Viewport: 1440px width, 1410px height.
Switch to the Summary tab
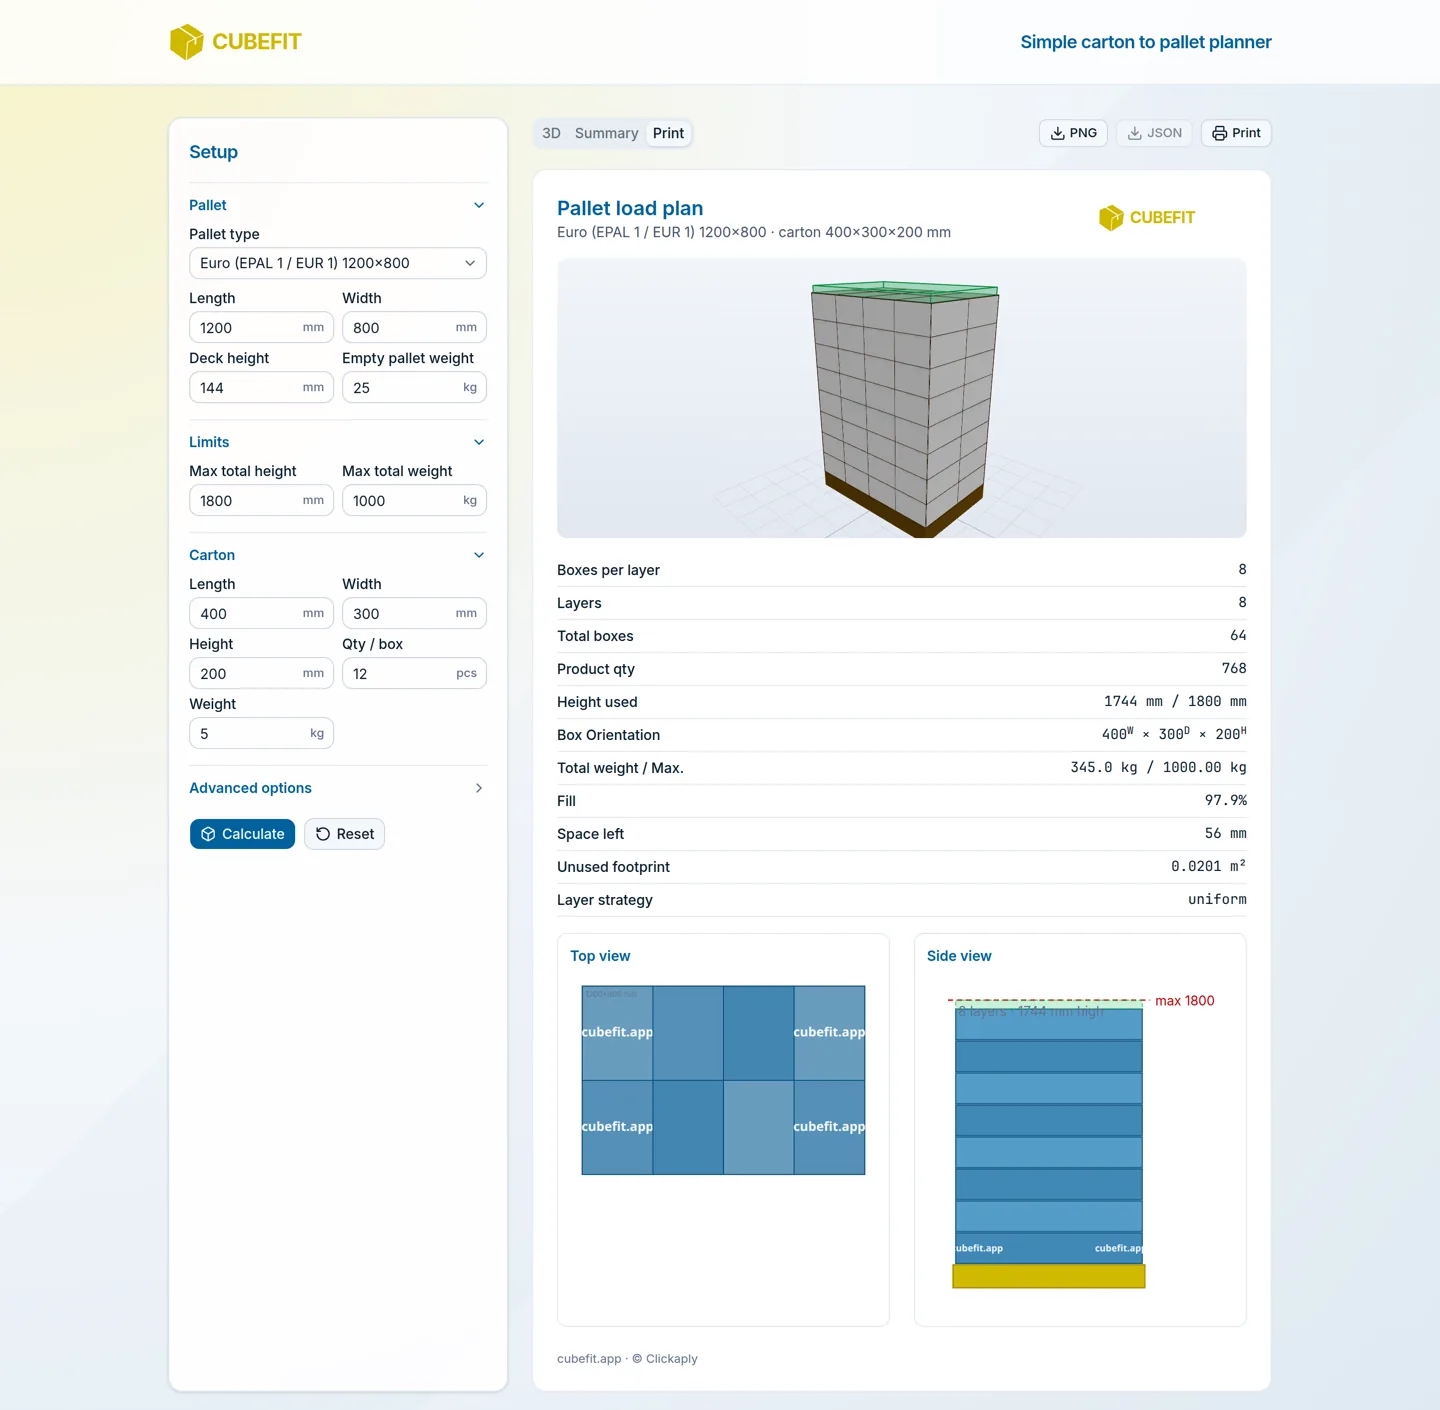[x=606, y=133]
